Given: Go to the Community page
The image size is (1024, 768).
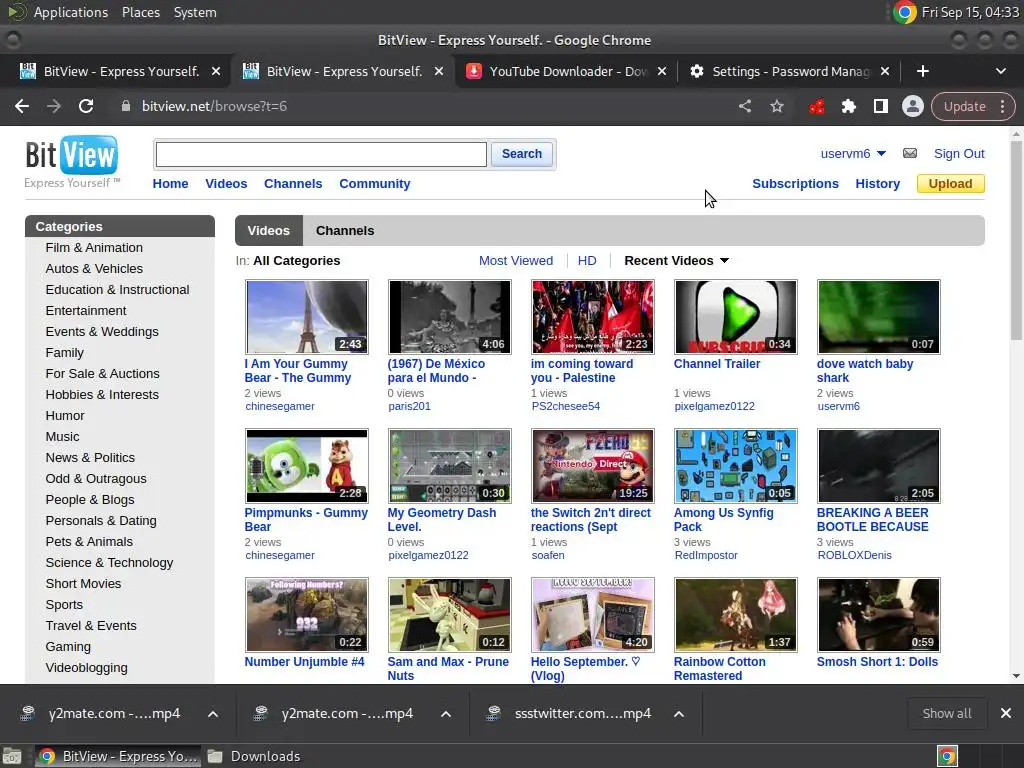Looking at the screenshot, I should (374, 184).
